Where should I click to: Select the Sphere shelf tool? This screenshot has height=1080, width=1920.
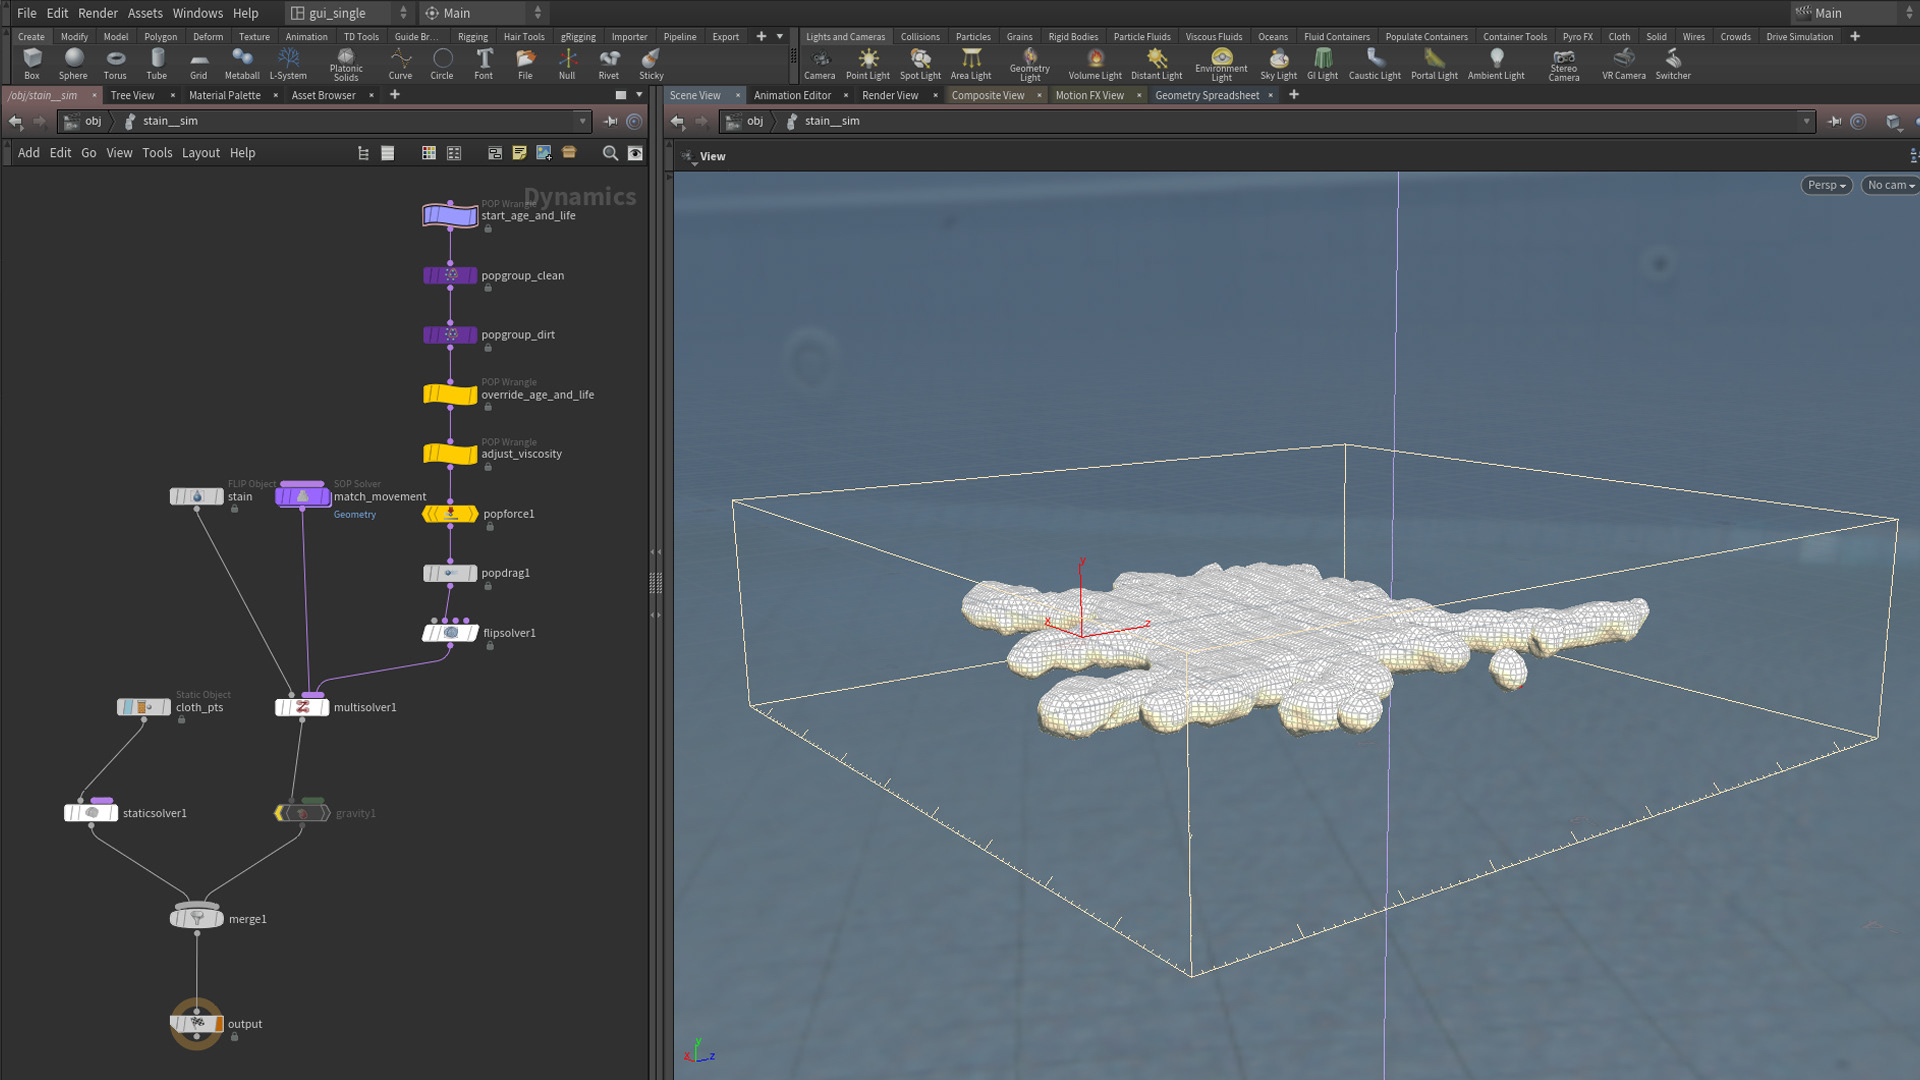[x=73, y=64]
